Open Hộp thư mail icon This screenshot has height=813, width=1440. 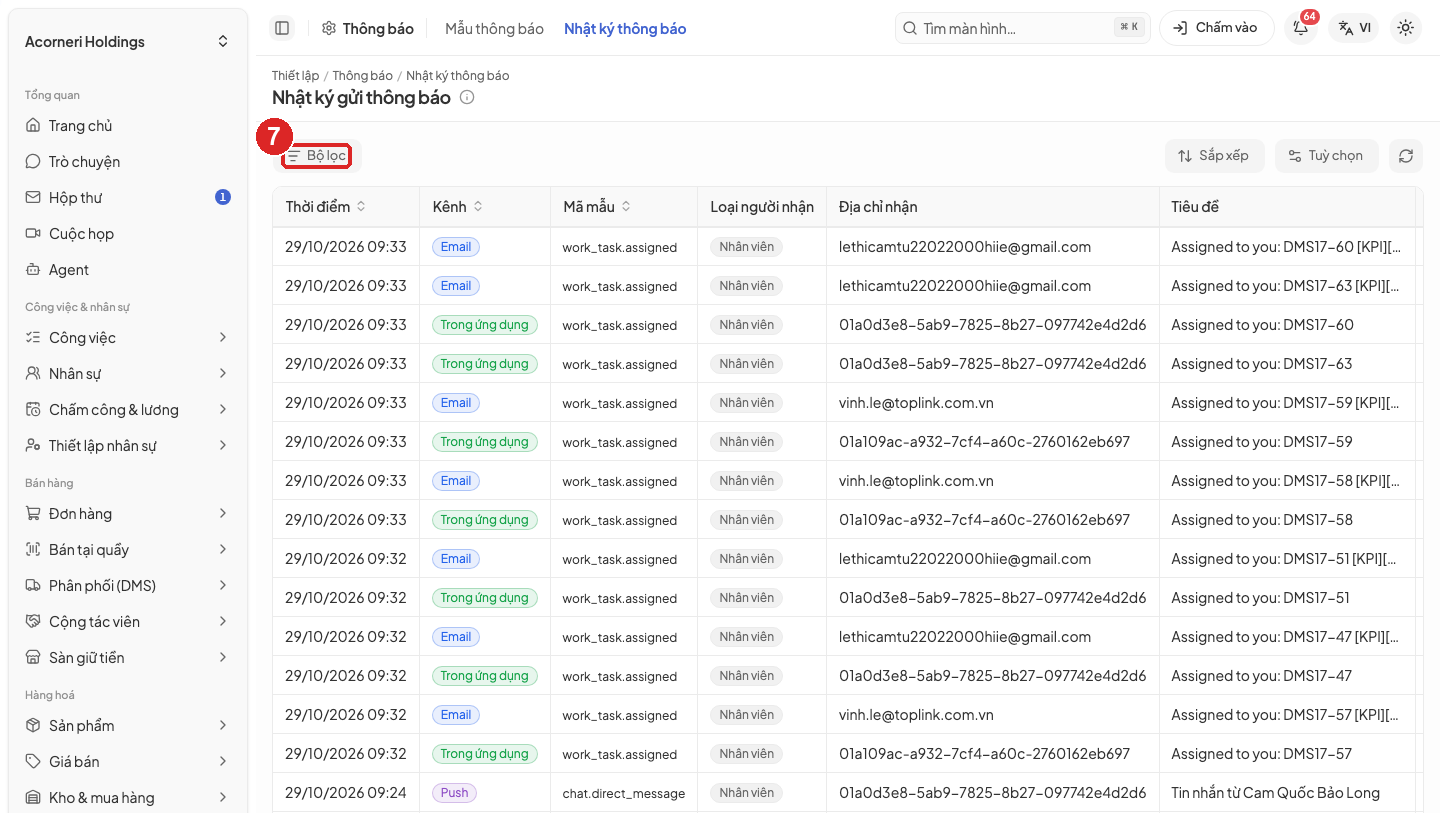[33, 198]
